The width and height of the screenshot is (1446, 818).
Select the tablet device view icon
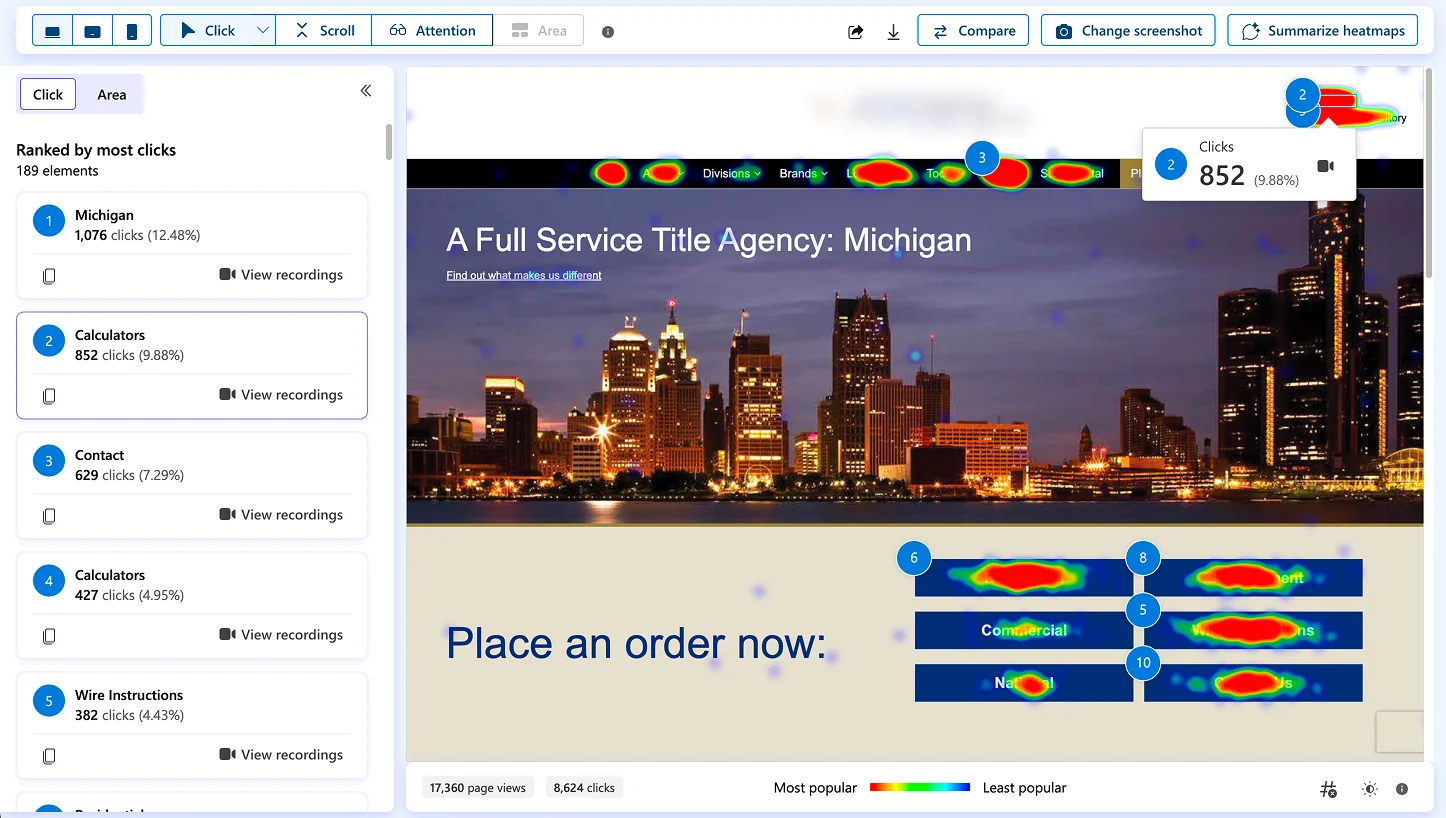(x=93, y=31)
